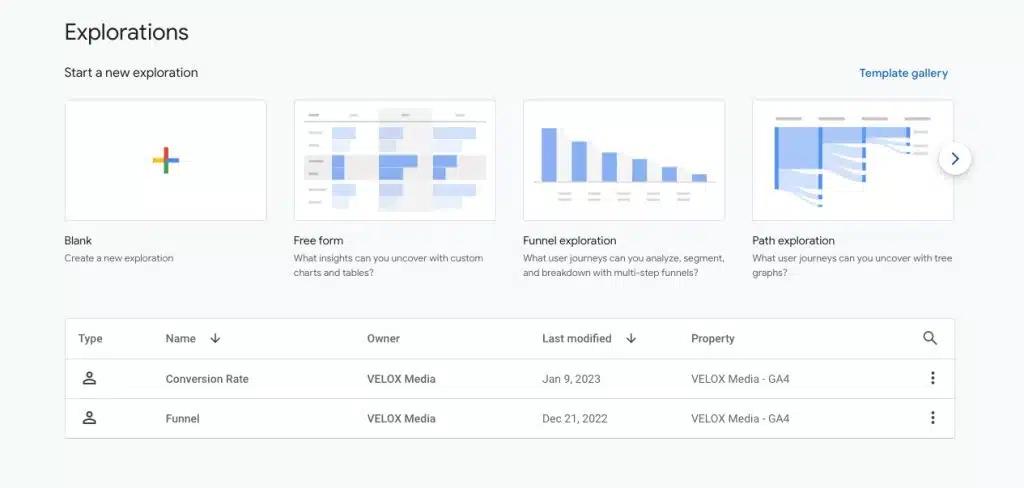This screenshot has width=1024, height=488.
Task: Click person icon in Conversion Rate row
Action: pos(89,378)
